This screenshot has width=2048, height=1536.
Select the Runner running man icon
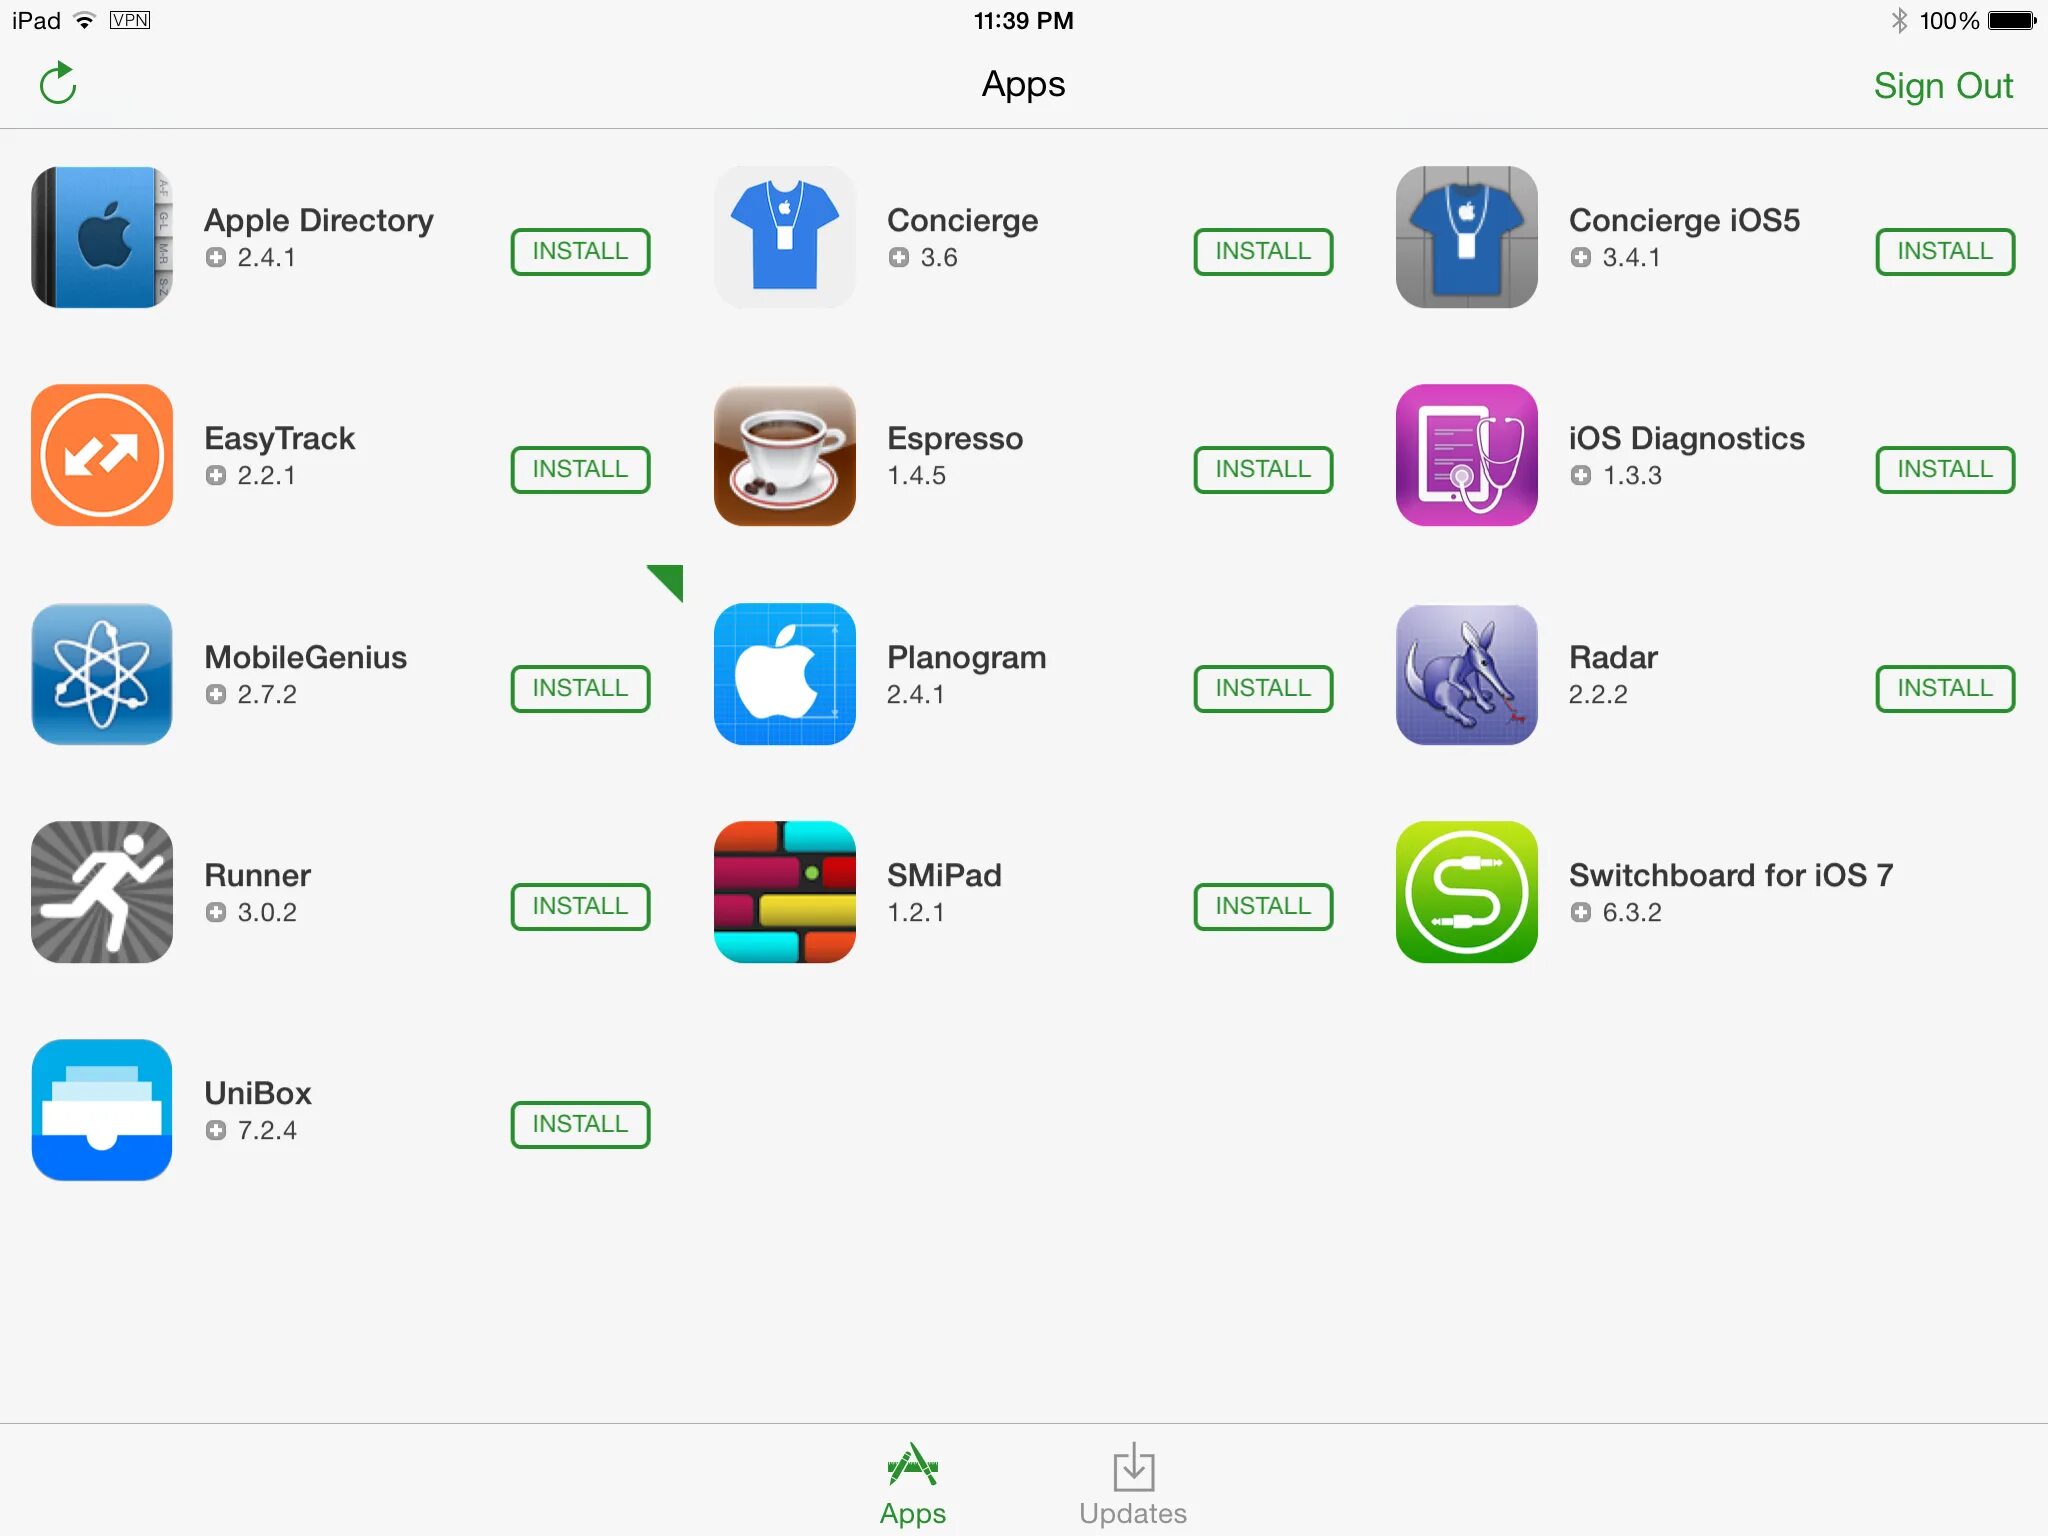pos(102,892)
